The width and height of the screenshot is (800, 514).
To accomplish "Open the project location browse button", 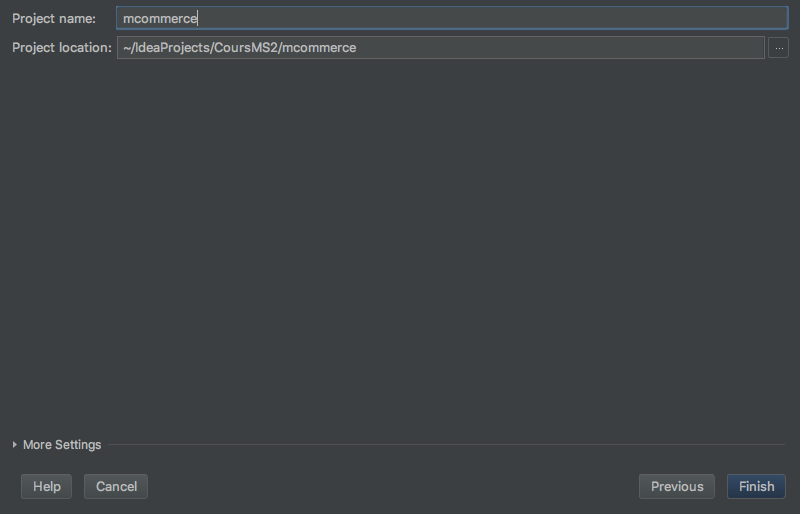I will tap(778, 47).
